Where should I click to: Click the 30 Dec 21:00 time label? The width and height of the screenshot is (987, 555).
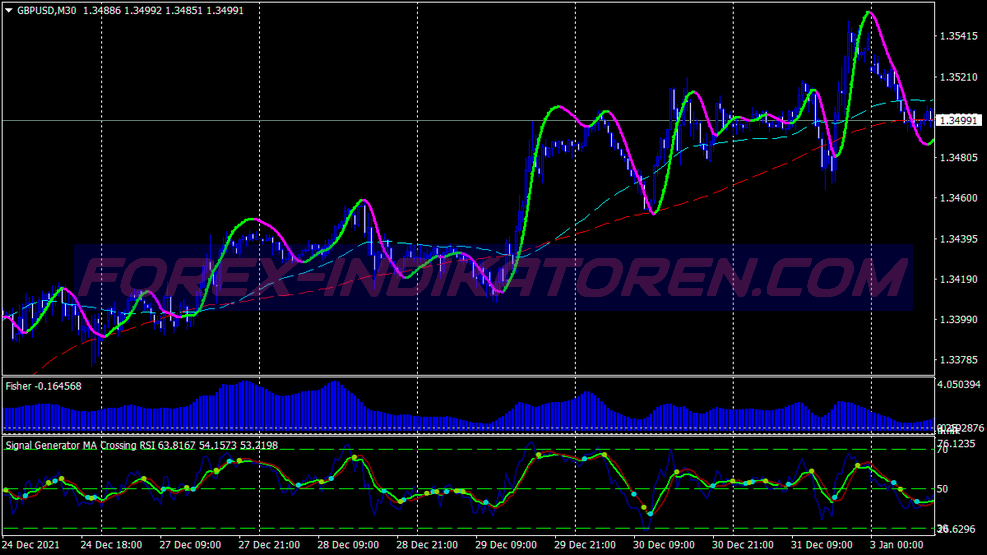pyautogui.click(x=743, y=545)
